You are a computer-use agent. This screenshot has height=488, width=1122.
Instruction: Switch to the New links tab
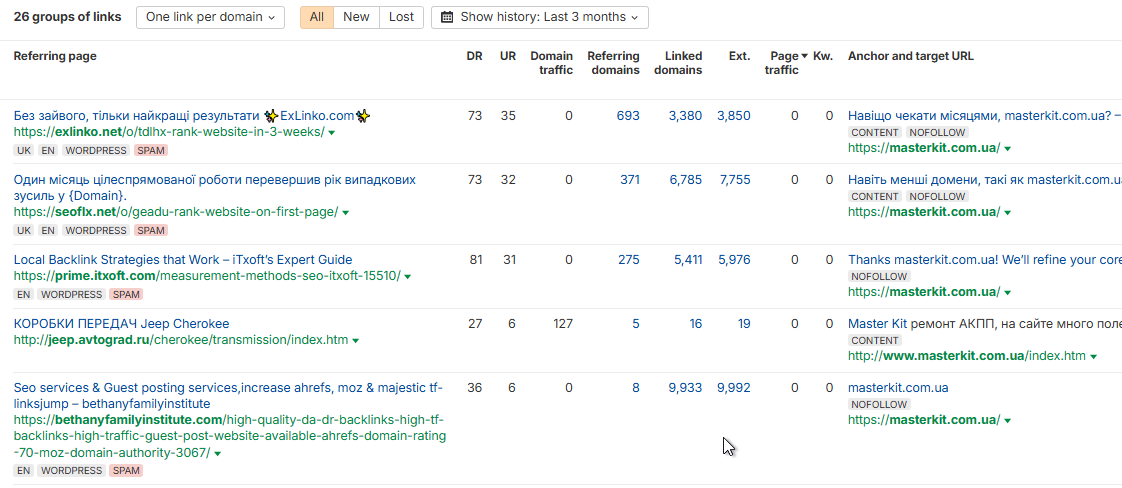pyautogui.click(x=356, y=17)
